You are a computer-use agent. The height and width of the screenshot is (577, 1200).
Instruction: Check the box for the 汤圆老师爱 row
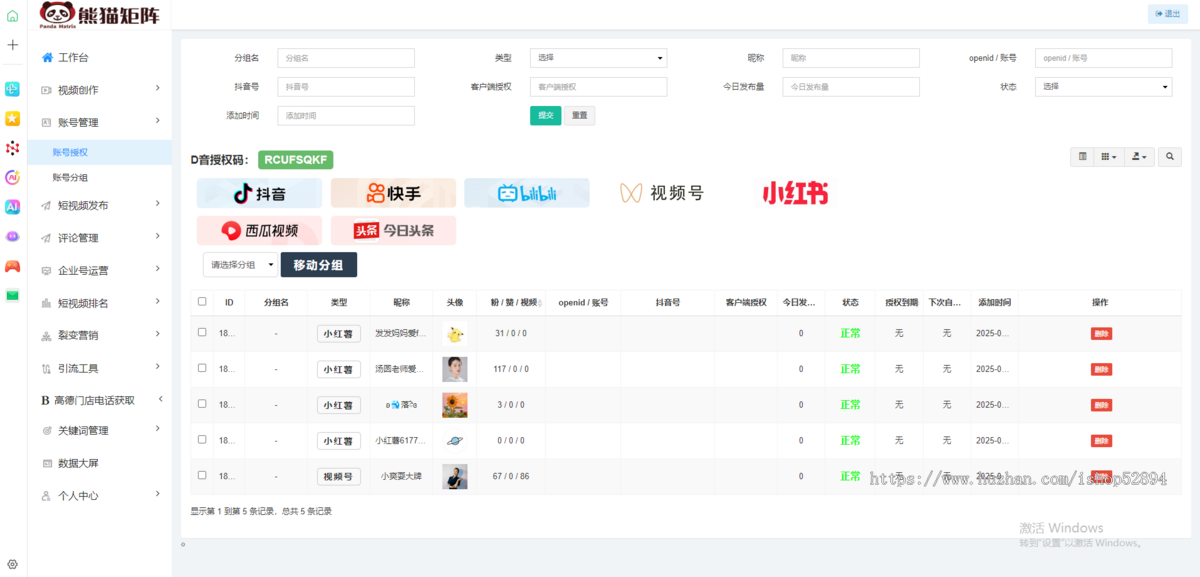point(202,368)
